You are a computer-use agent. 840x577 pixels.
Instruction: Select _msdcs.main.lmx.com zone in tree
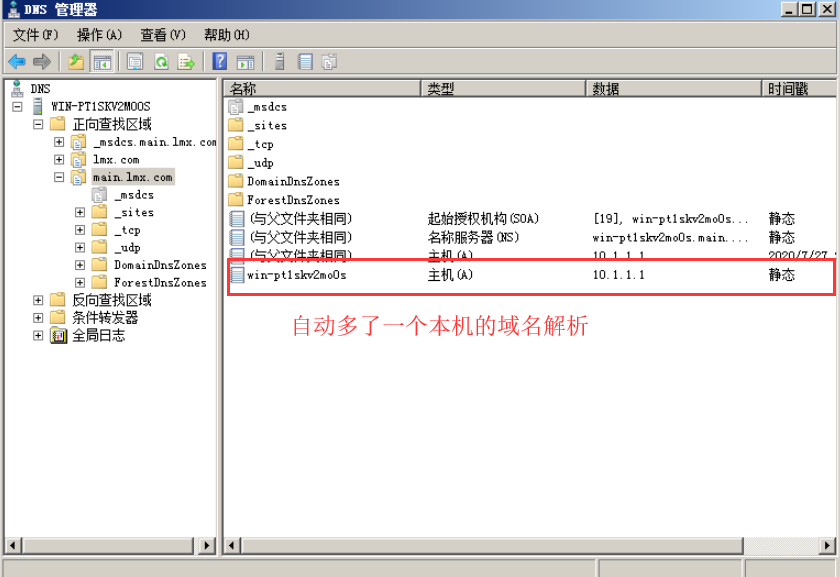click(x=155, y=141)
